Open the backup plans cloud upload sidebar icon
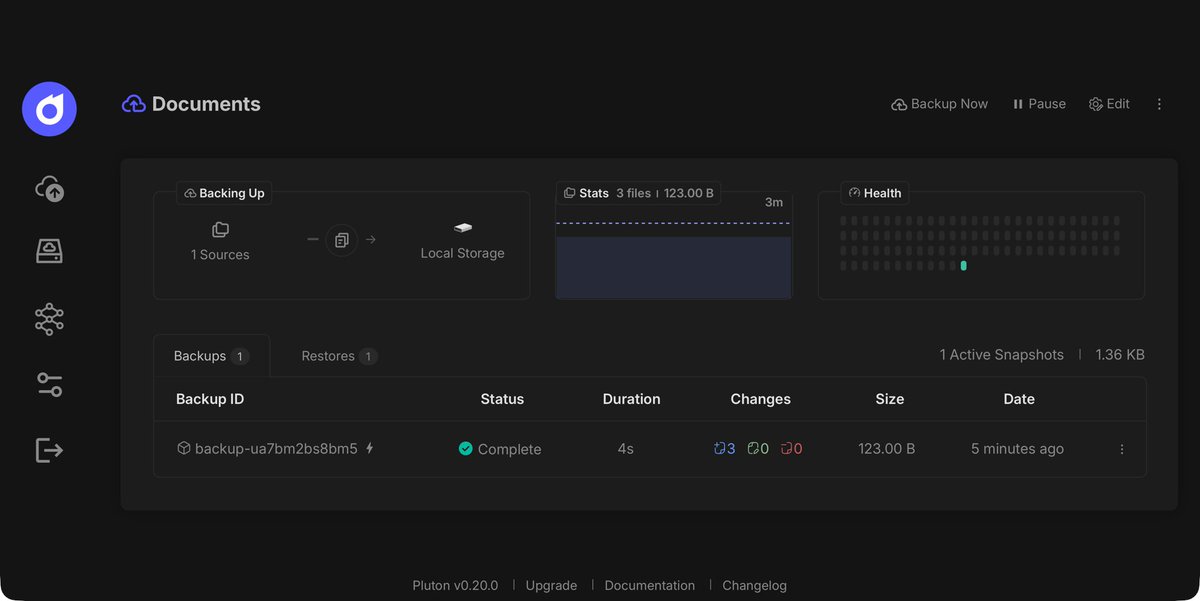This screenshot has height=601, width=1200. pyautogui.click(x=49, y=188)
